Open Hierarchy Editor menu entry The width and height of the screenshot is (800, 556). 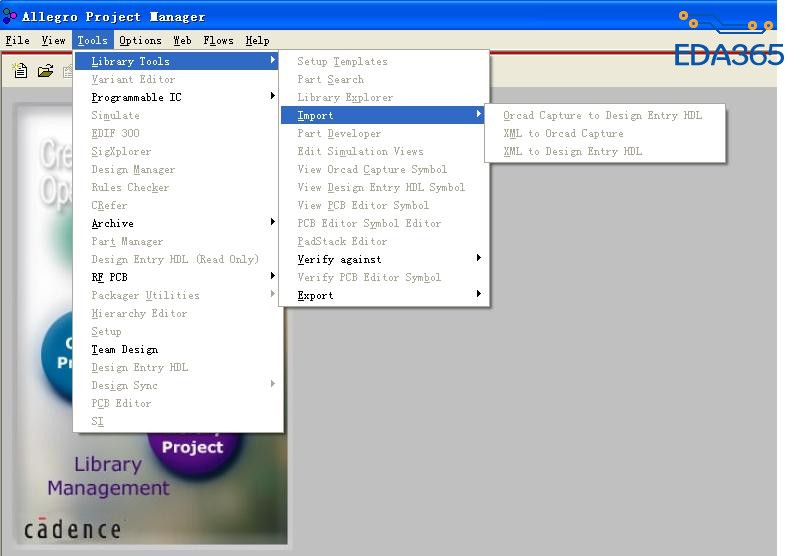click(177, 313)
